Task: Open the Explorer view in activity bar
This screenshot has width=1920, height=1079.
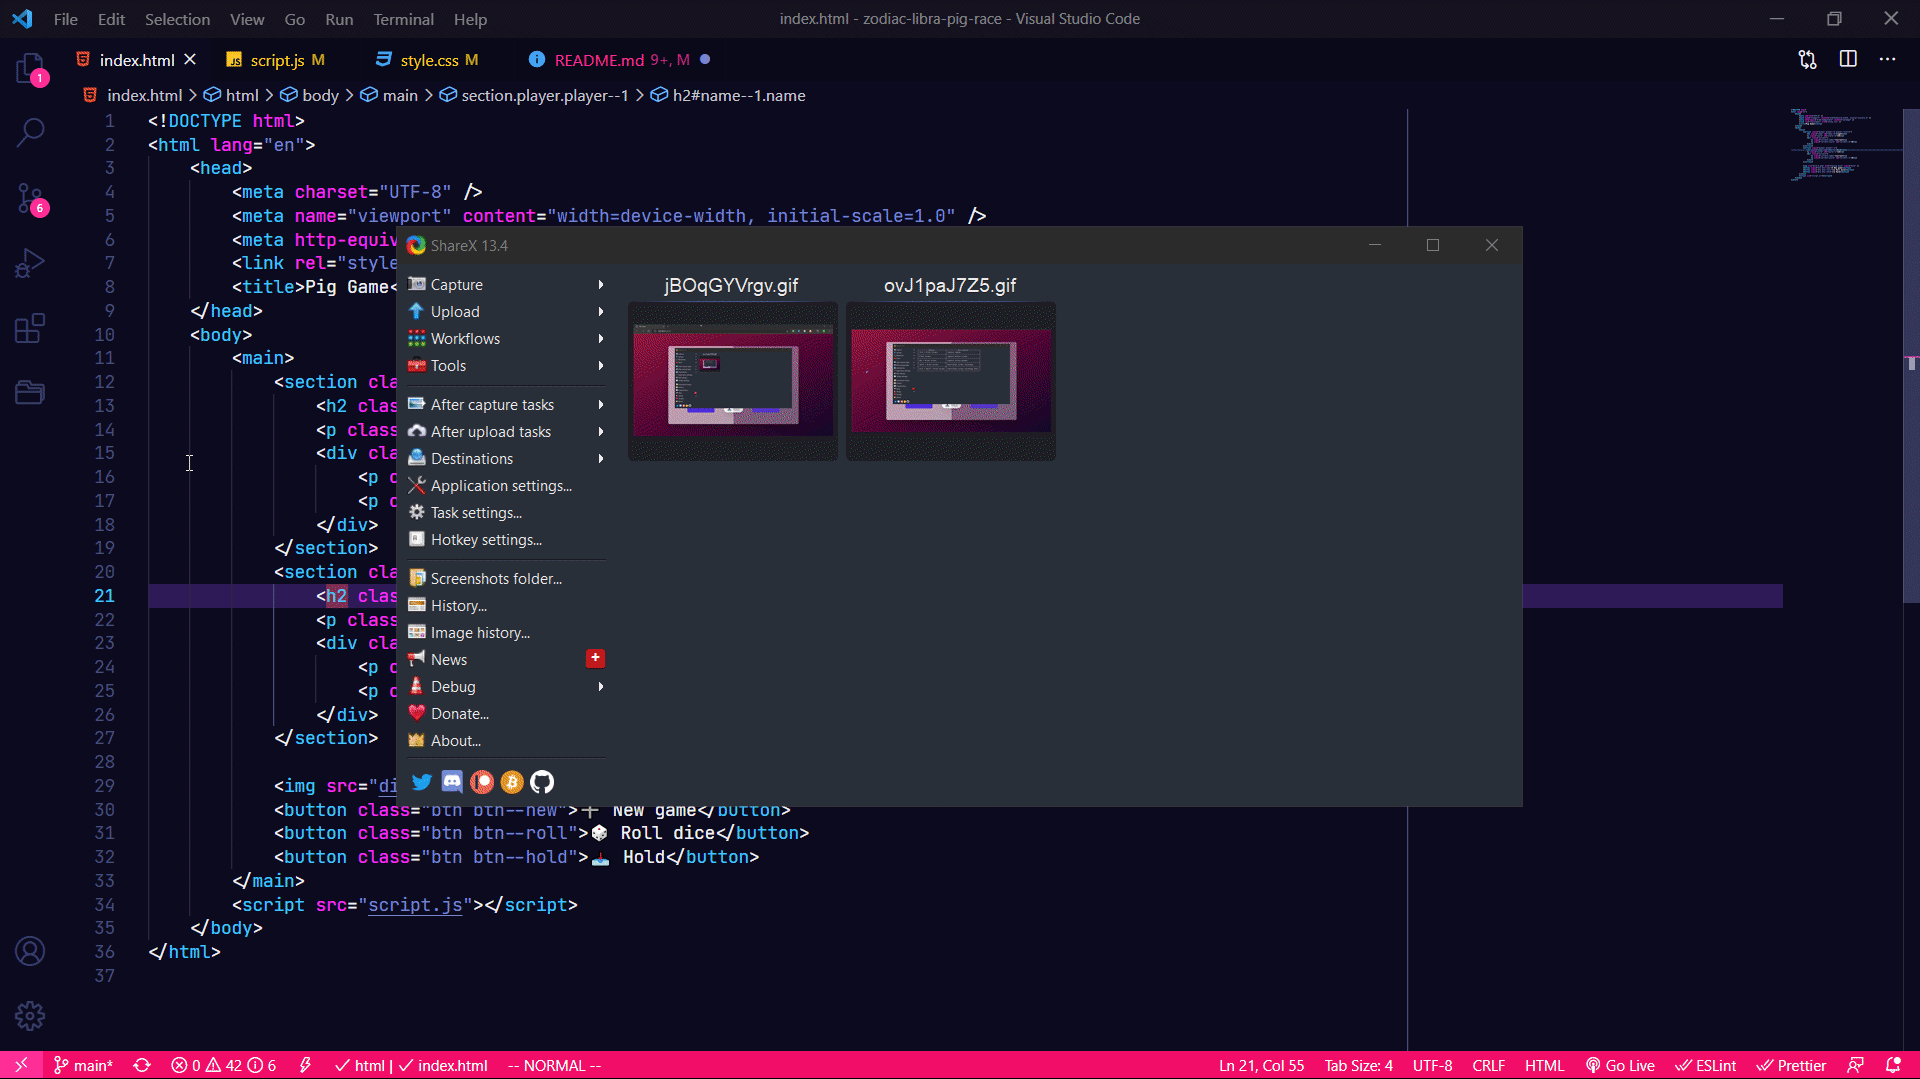Action: point(30,70)
